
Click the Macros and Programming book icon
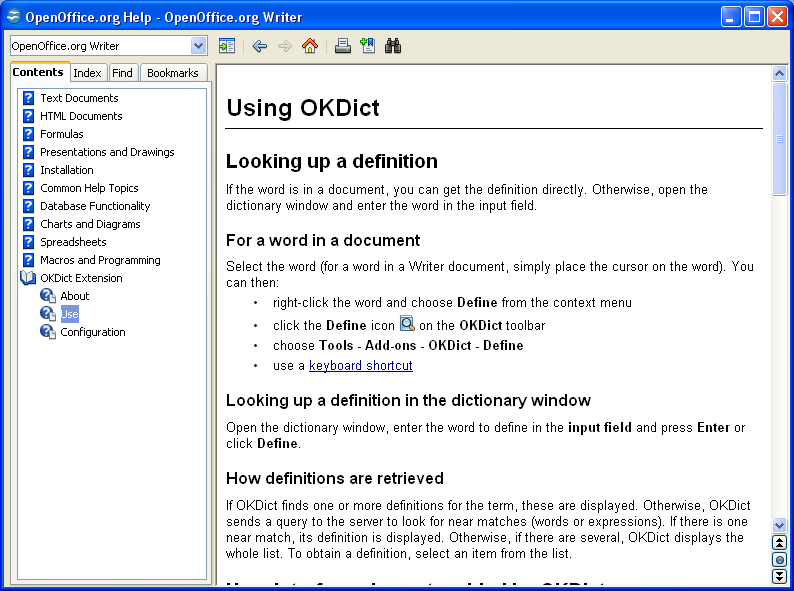coord(28,260)
